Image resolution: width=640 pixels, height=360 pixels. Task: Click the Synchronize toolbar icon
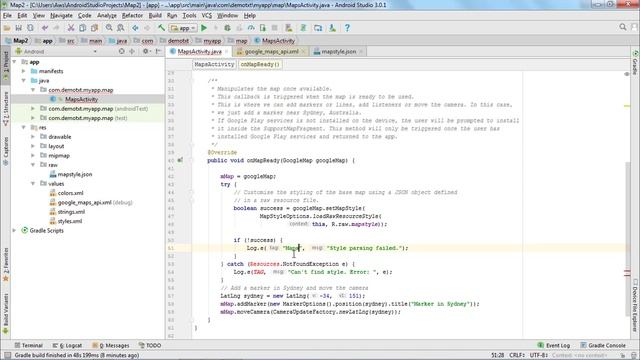click(30, 28)
